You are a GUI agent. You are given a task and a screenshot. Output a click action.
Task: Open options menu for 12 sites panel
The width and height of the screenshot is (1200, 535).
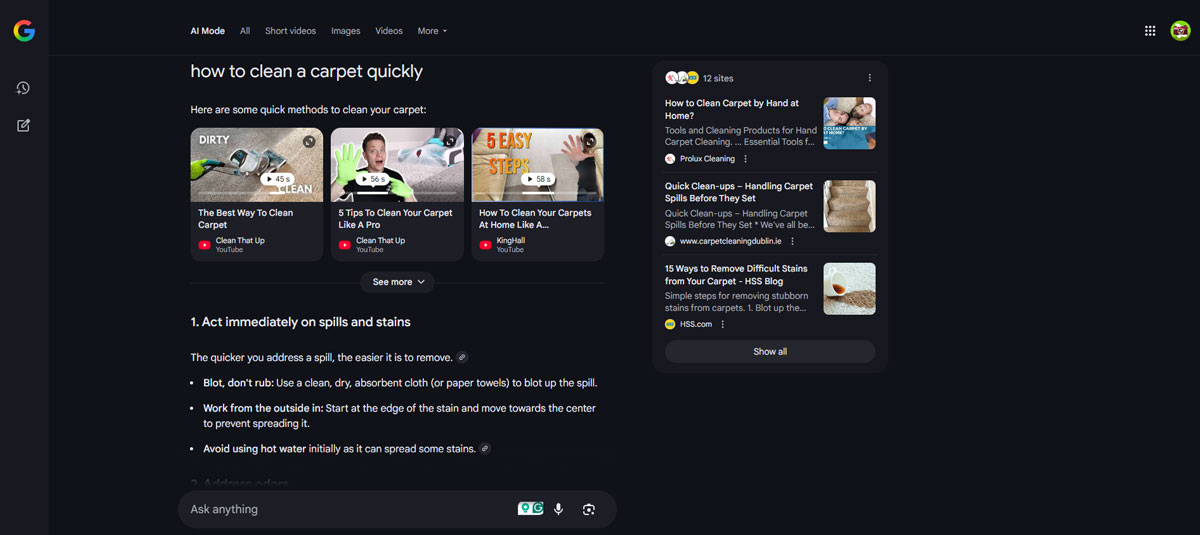[869, 78]
